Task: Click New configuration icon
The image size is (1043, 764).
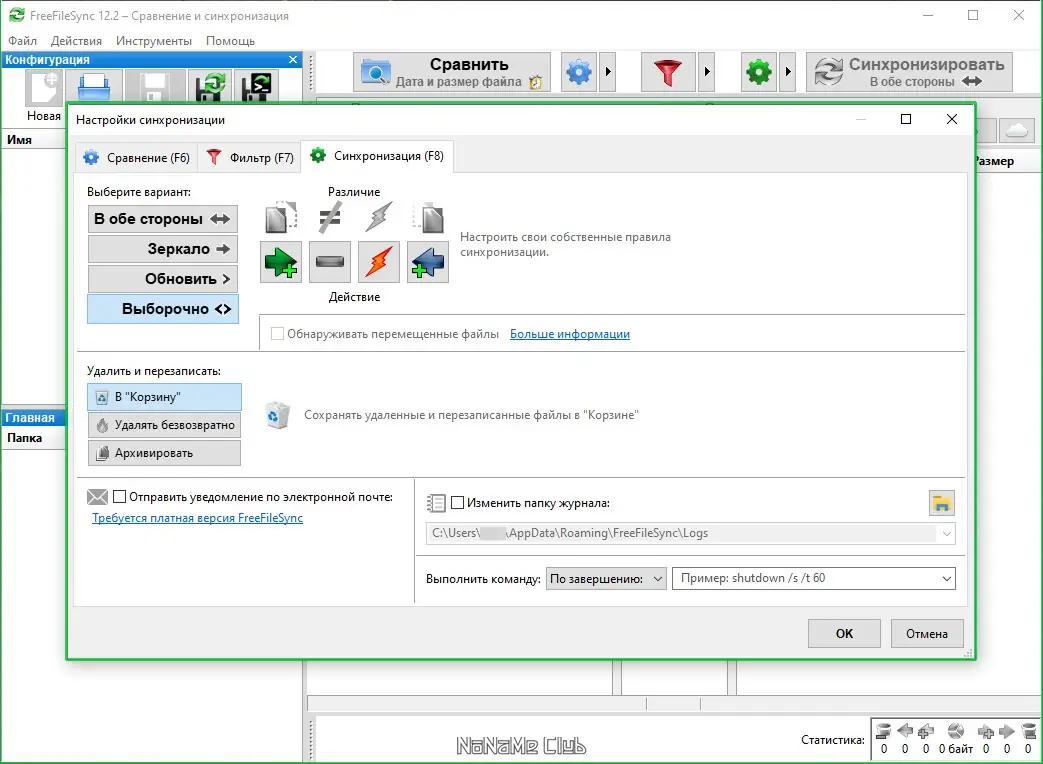Action: (44, 88)
